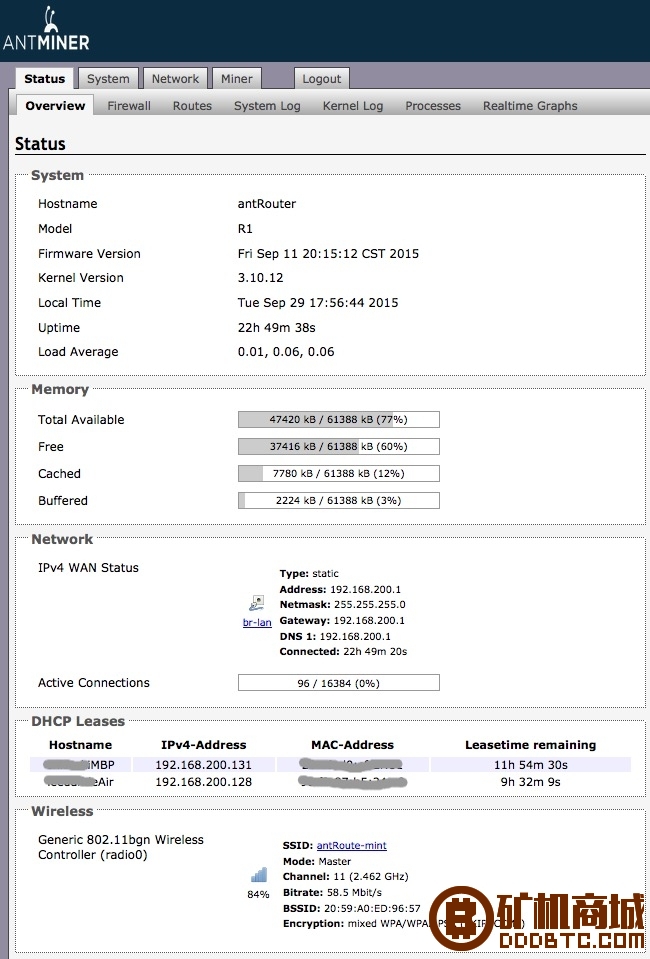Screen dimensions: 650x959
Task: Select the Overview sub-tab
Action: [55, 106]
